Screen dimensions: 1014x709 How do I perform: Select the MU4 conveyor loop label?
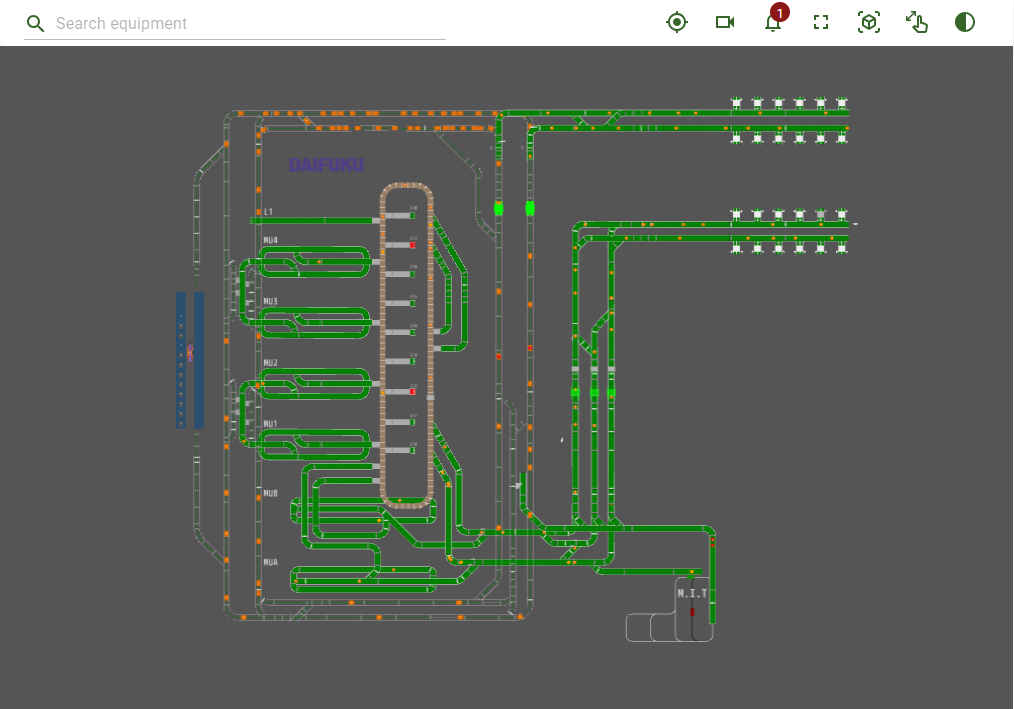pyautogui.click(x=271, y=240)
